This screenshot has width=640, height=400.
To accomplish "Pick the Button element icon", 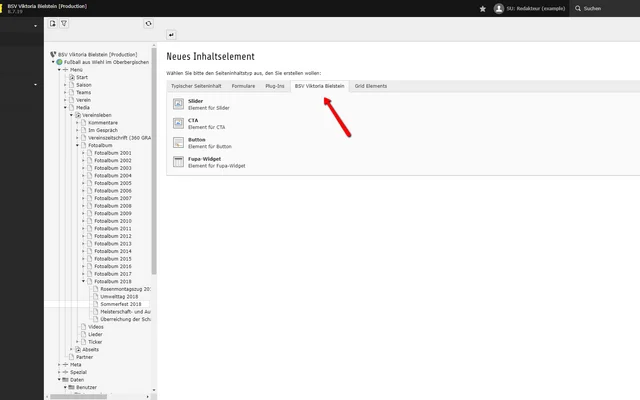I will (x=178, y=141).
